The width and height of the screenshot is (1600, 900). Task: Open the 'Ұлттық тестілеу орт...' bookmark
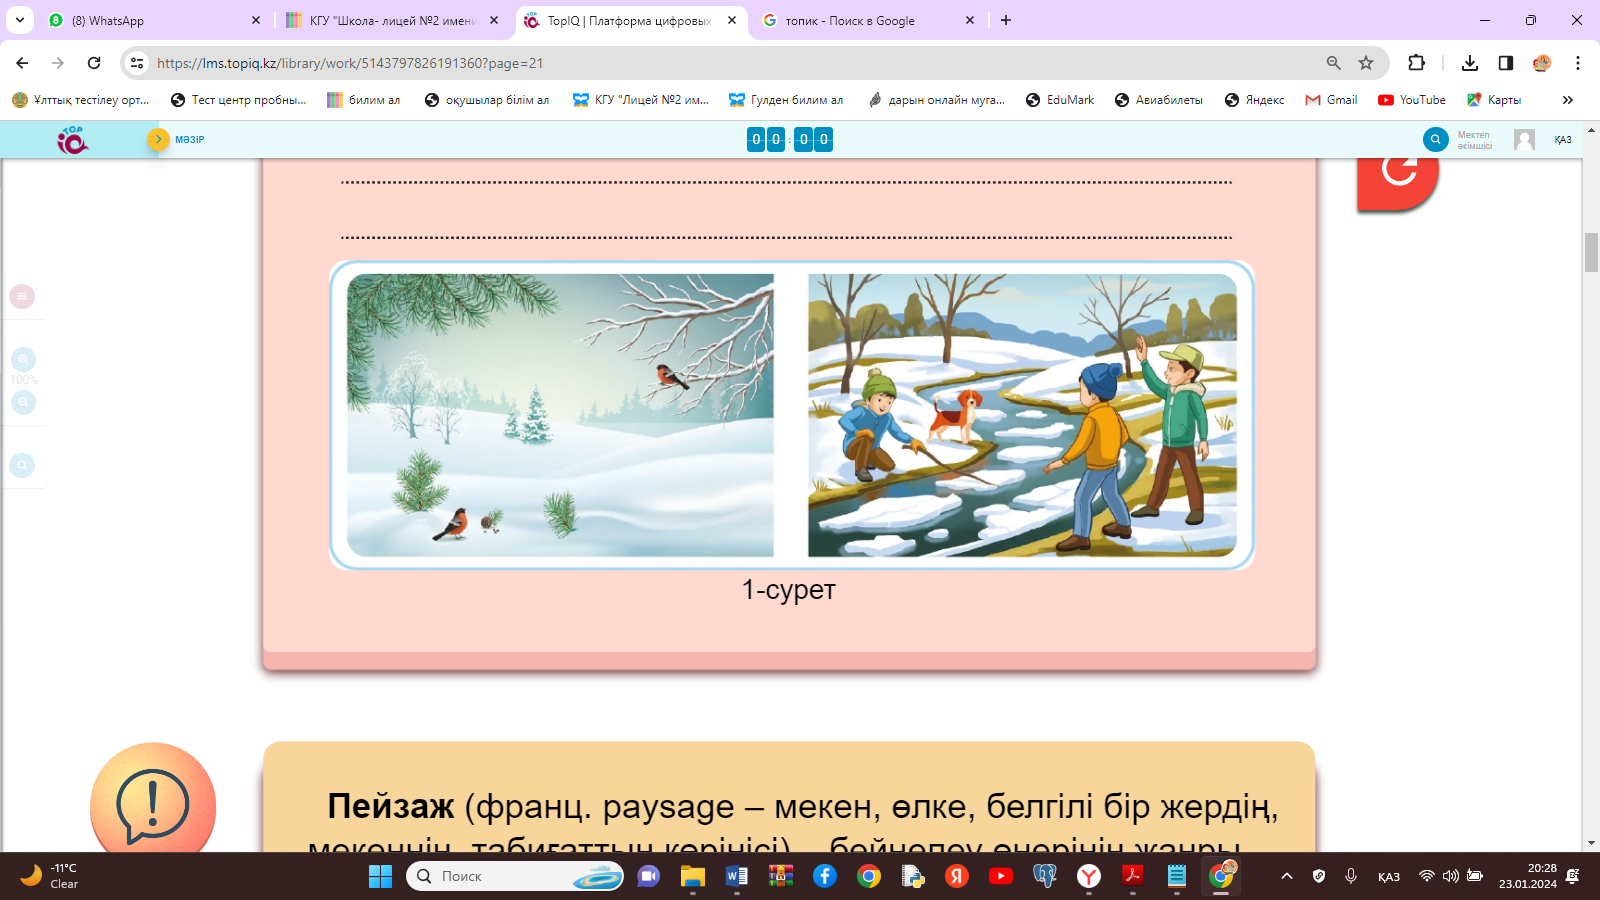click(80, 100)
